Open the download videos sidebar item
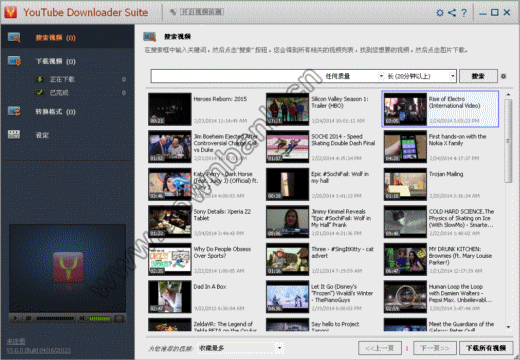 click(x=55, y=61)
